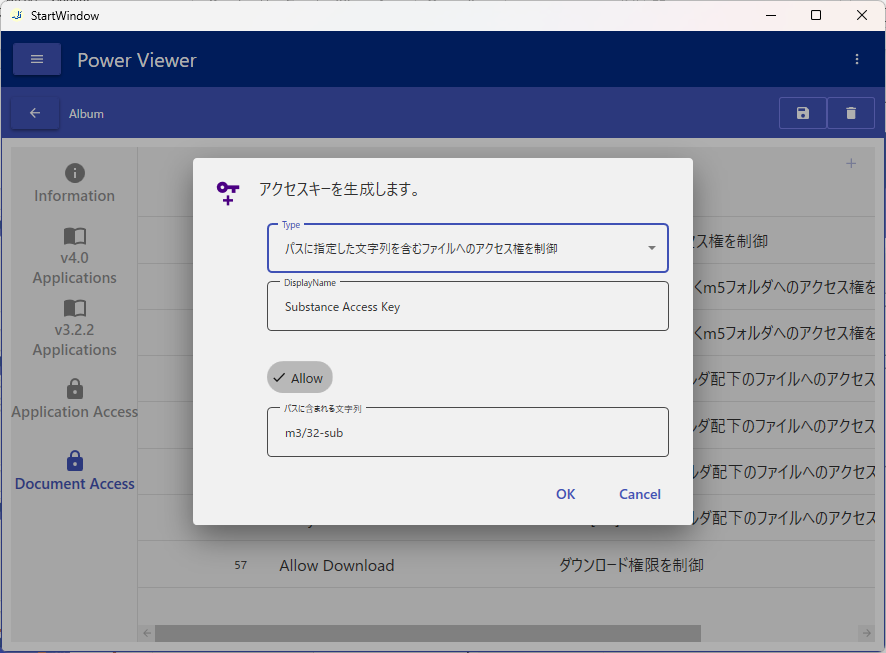Open the three-dot overflow menu
Image resolution: width=886 pixels, height=653 pixels.
[857, 60]
